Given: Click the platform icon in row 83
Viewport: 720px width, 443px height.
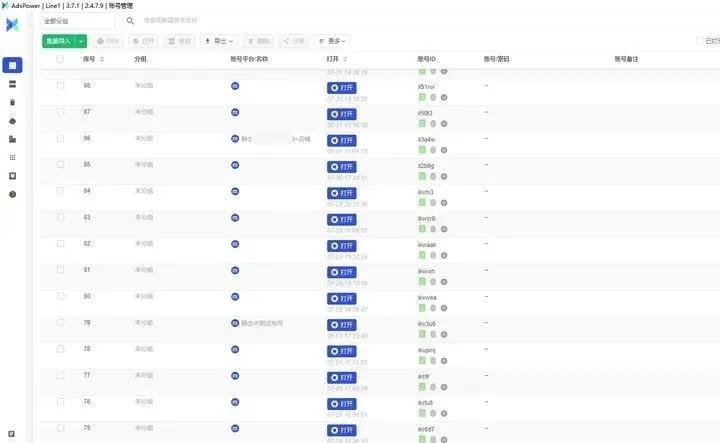Looking at the screenshot, I should pyautogui.click(x=235, y=218).
